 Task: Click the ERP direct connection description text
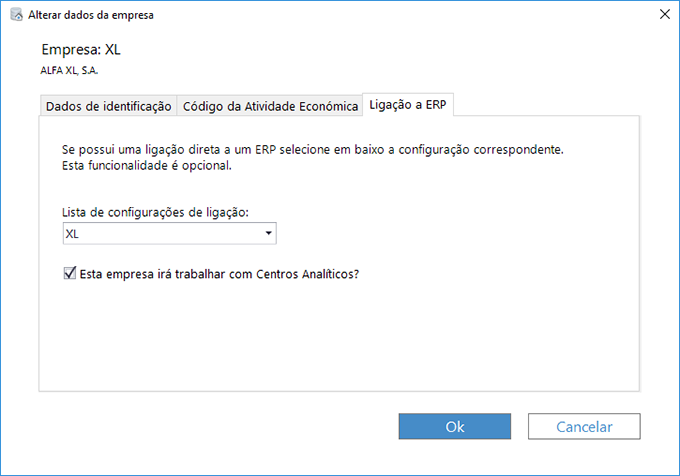(313, 150)
